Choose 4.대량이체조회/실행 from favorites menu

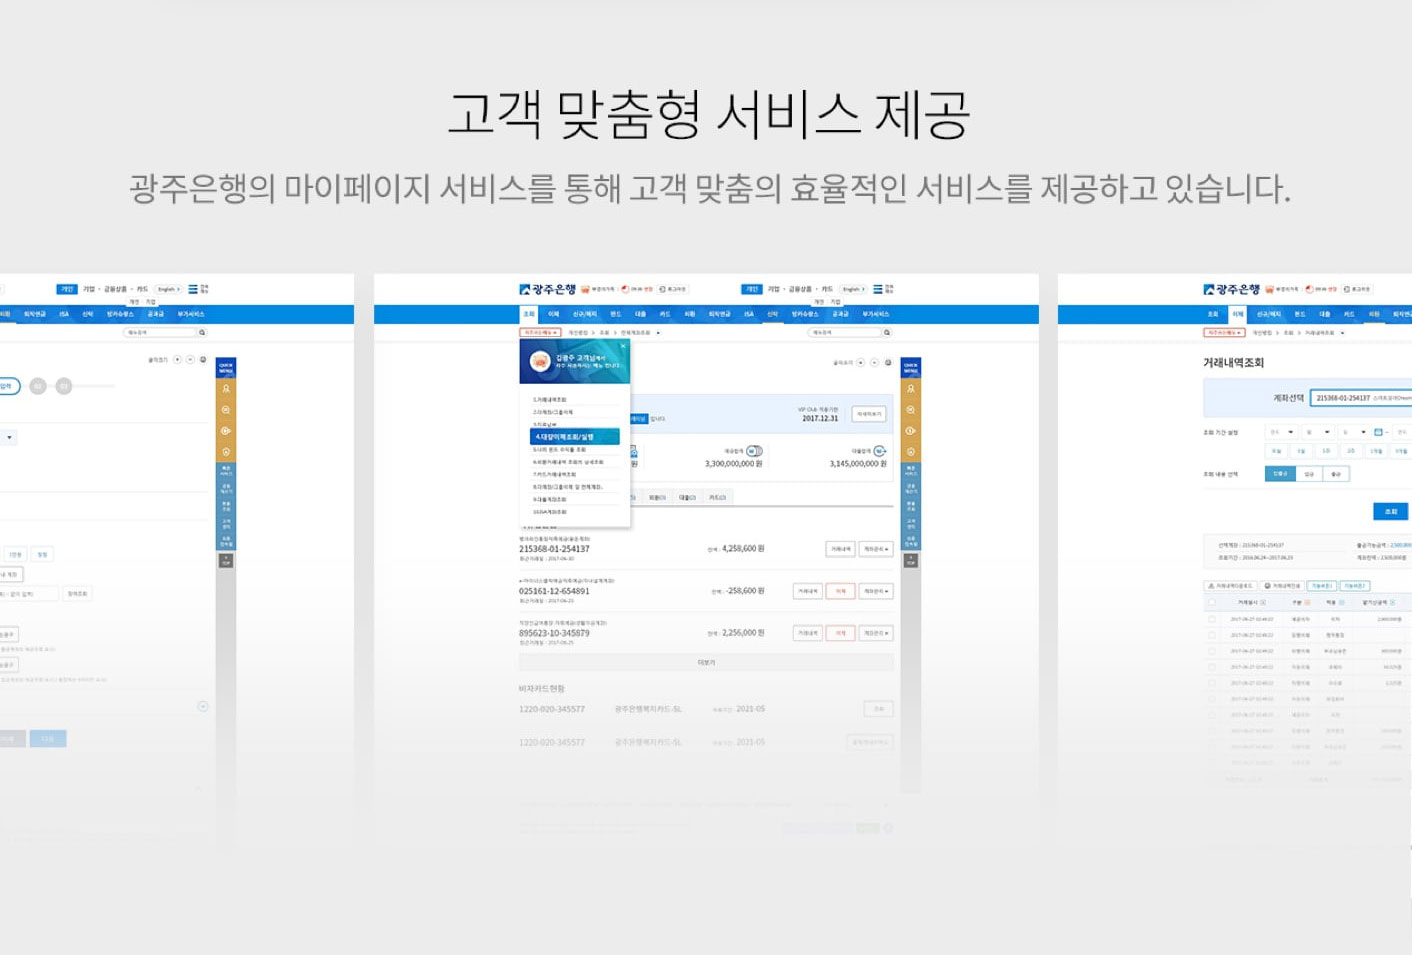click(x=574, y=437)
